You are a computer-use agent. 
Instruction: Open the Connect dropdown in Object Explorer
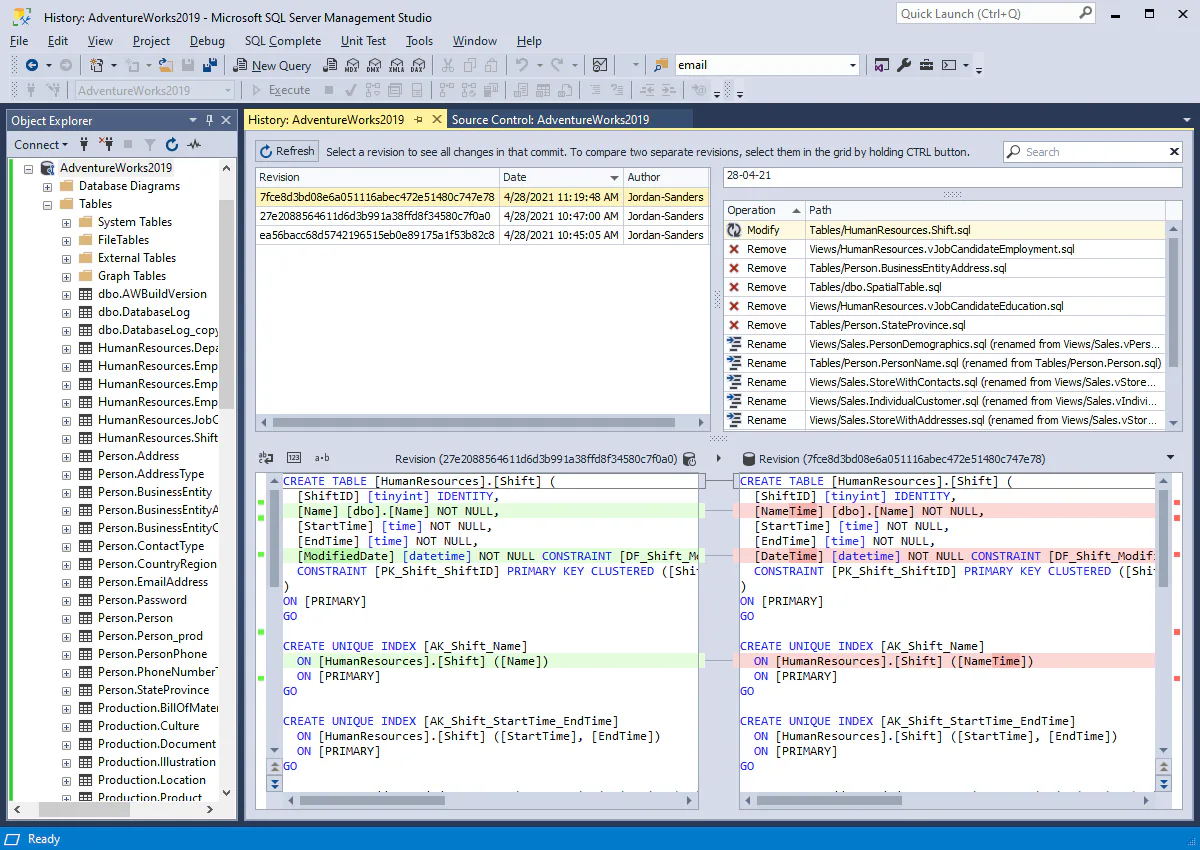point(42,145)
